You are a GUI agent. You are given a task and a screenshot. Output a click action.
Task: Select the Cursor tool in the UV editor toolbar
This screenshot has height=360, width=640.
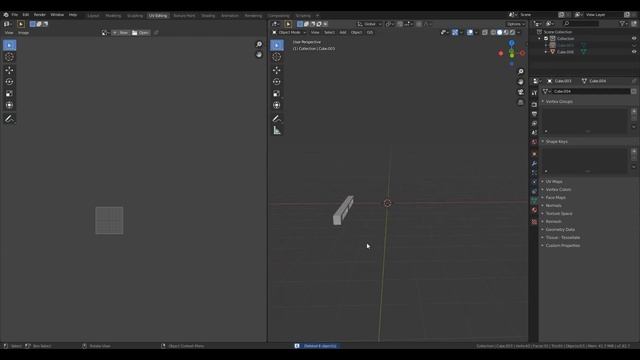tap(9, 57)
